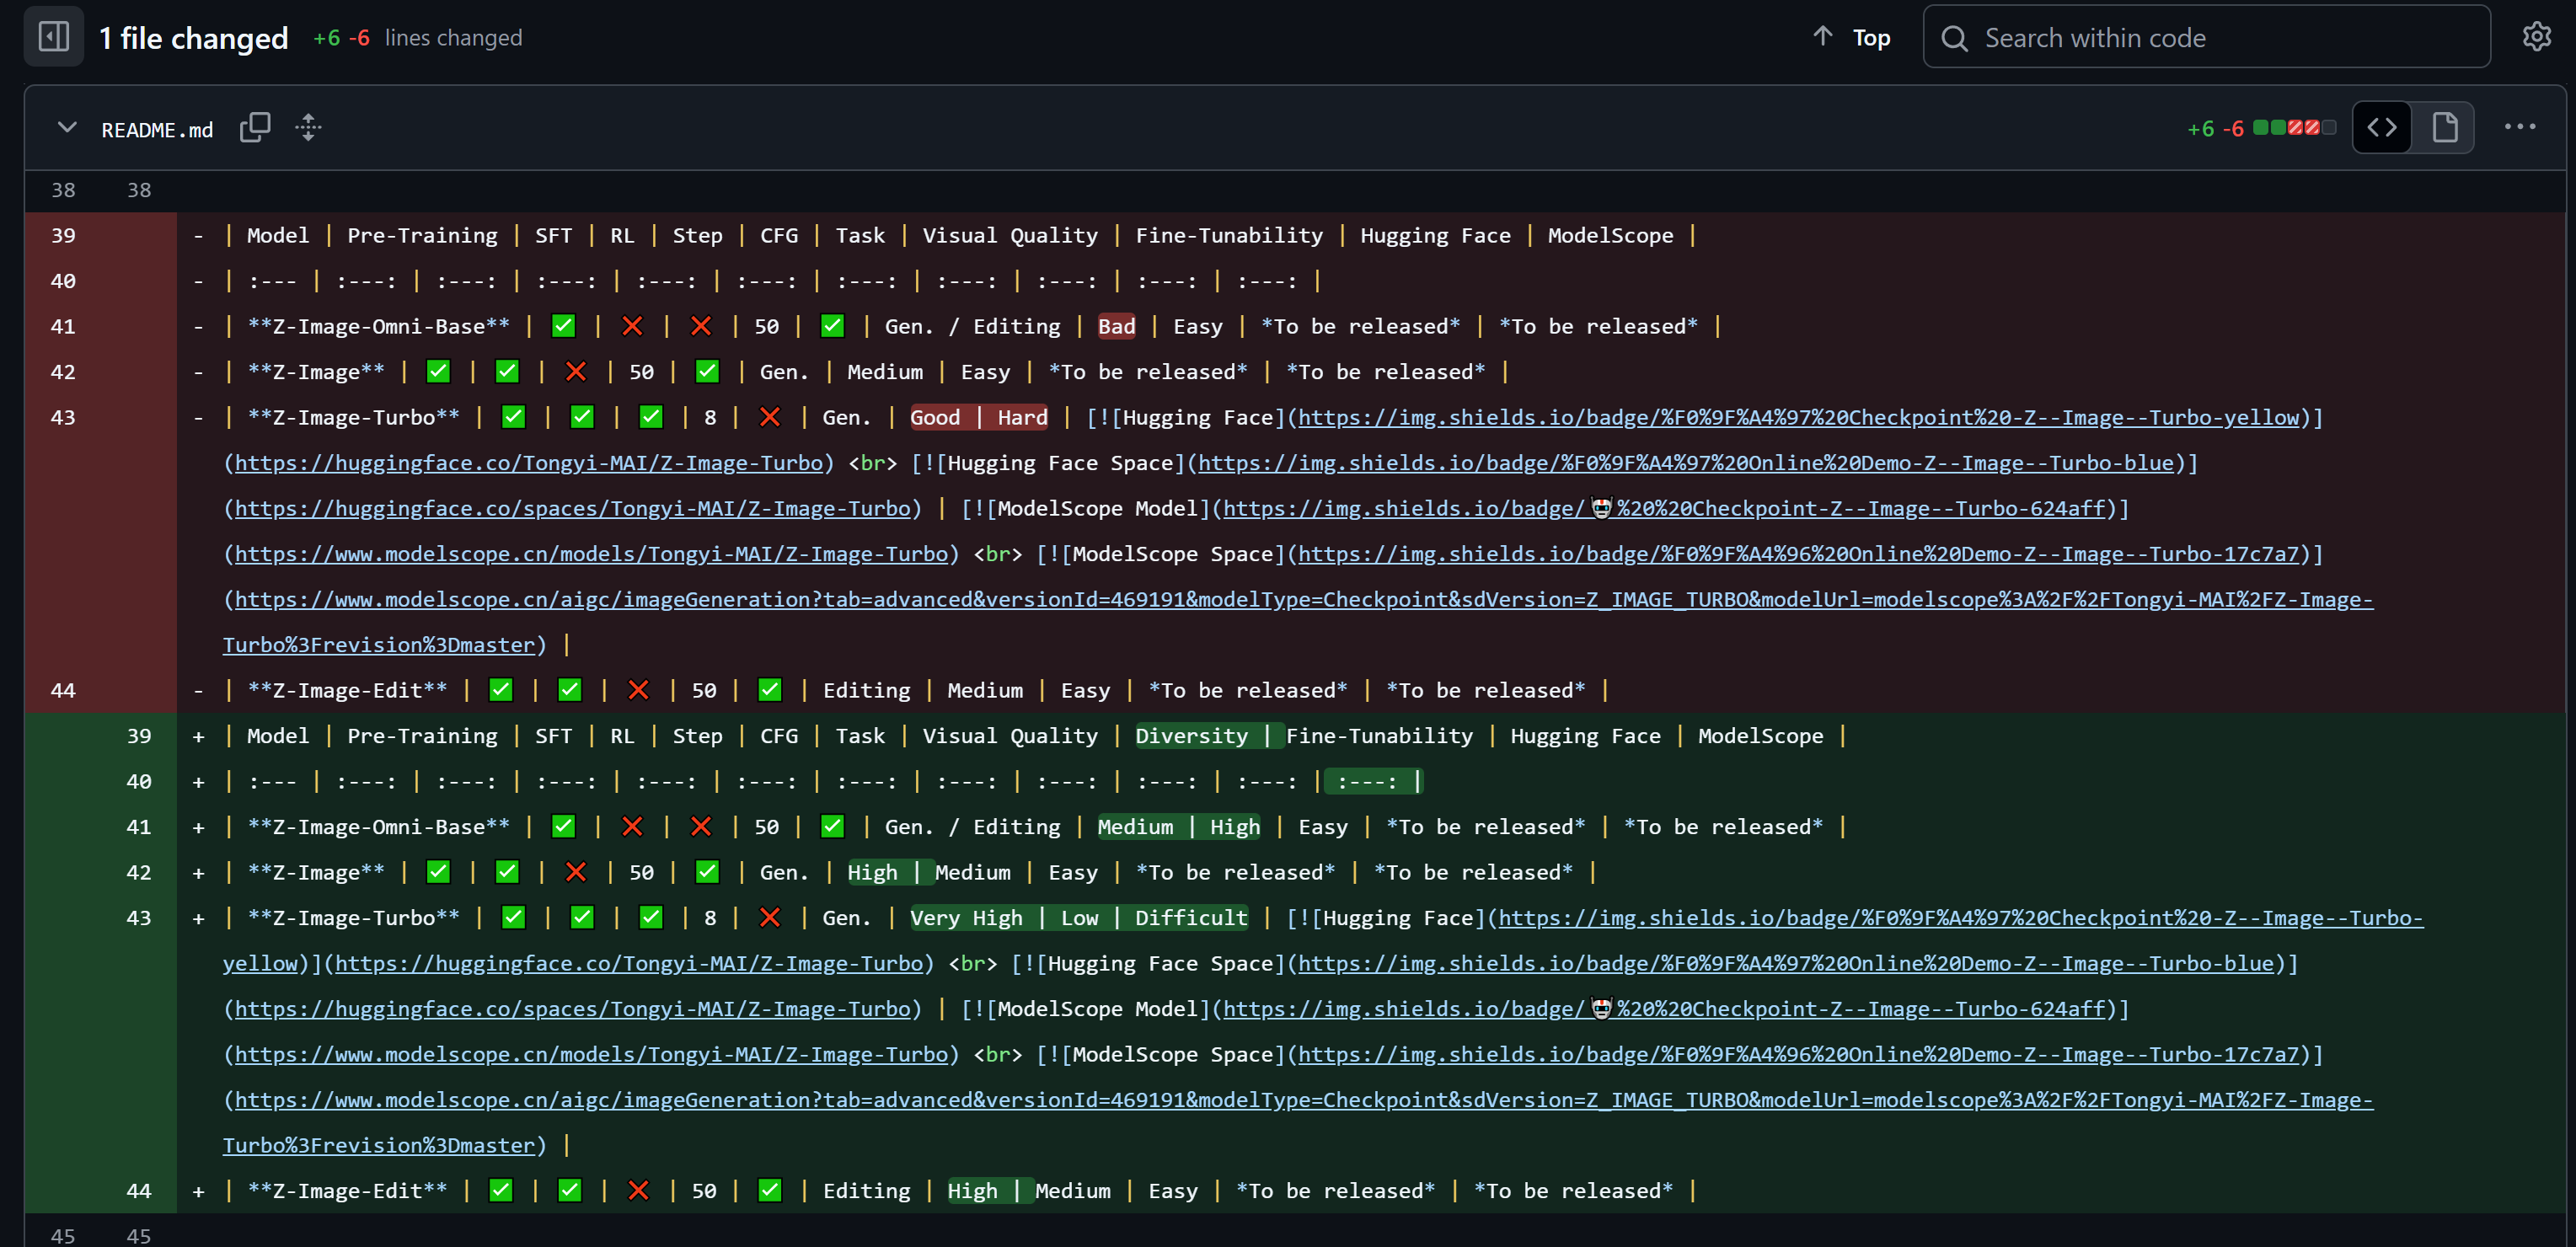
Task: Open added huggingface.co/spaces/Tongyi-MAI/Z-Image-Turbo link
Action: point(572,1008)
